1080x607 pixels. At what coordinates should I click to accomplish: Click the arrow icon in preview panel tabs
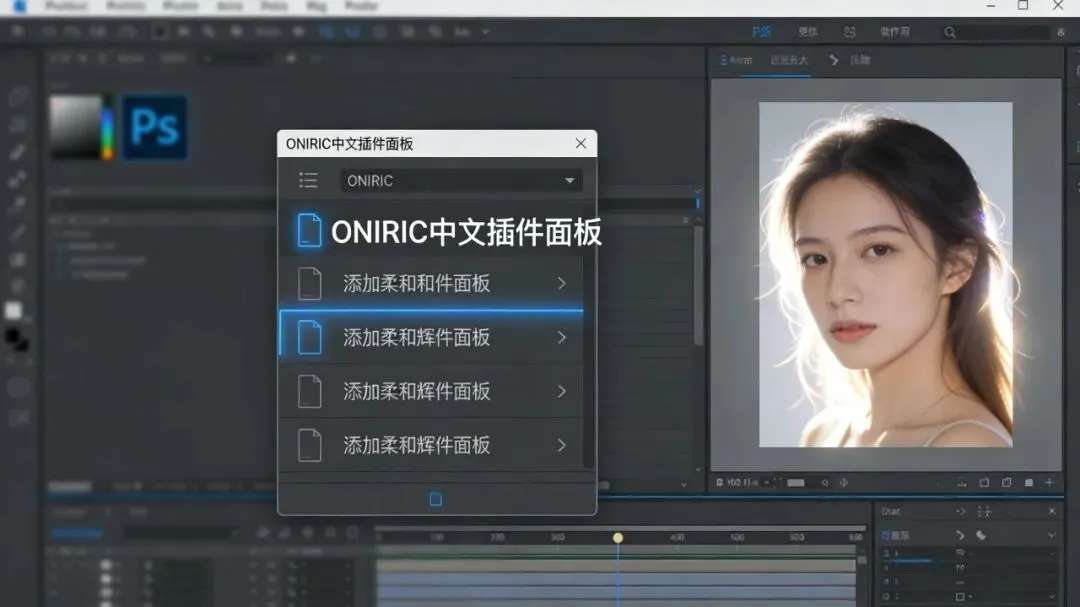pos(833,60)
